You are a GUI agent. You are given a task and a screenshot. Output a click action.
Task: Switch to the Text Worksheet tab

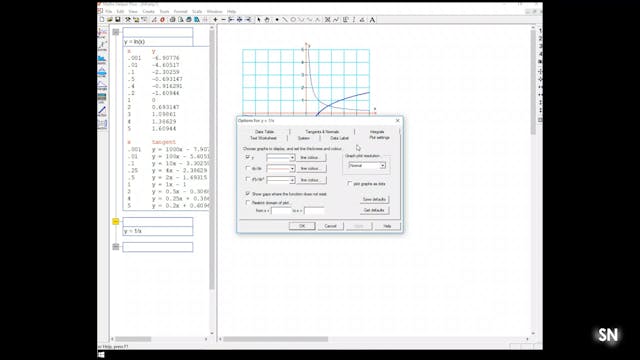click(263, 138)
